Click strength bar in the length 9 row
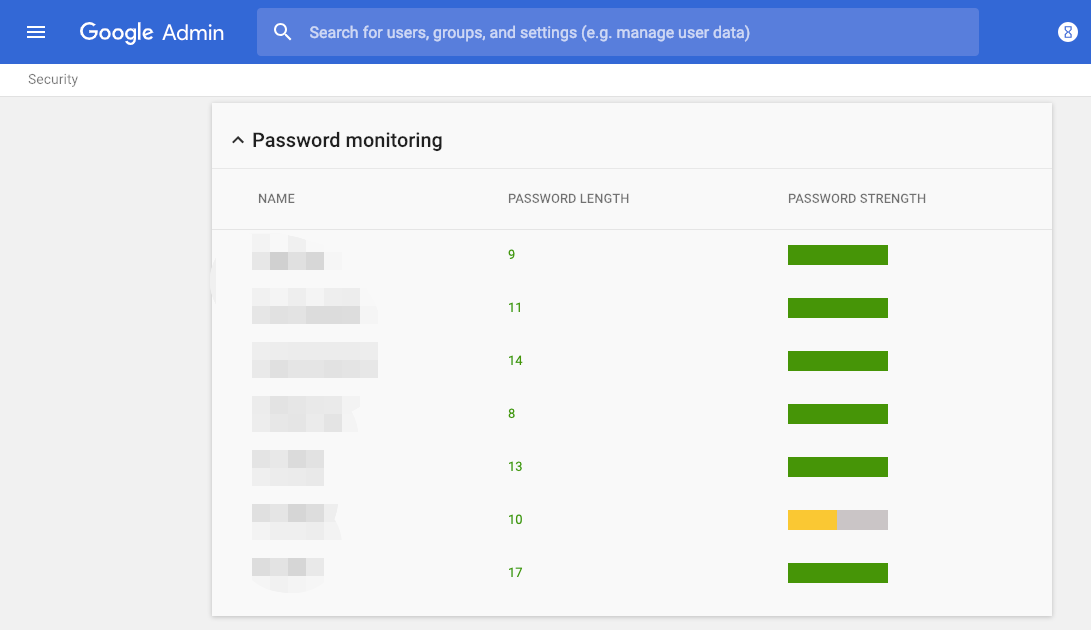 (838, 255)
